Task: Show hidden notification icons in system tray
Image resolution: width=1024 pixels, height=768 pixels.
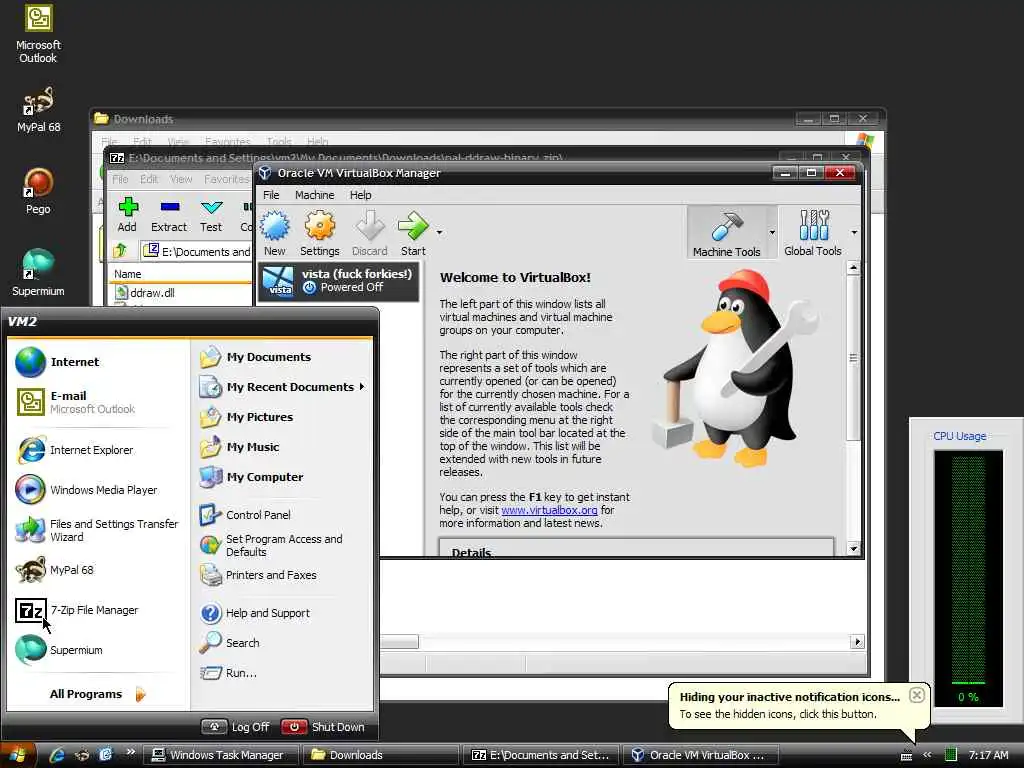Action: (927, 755)
